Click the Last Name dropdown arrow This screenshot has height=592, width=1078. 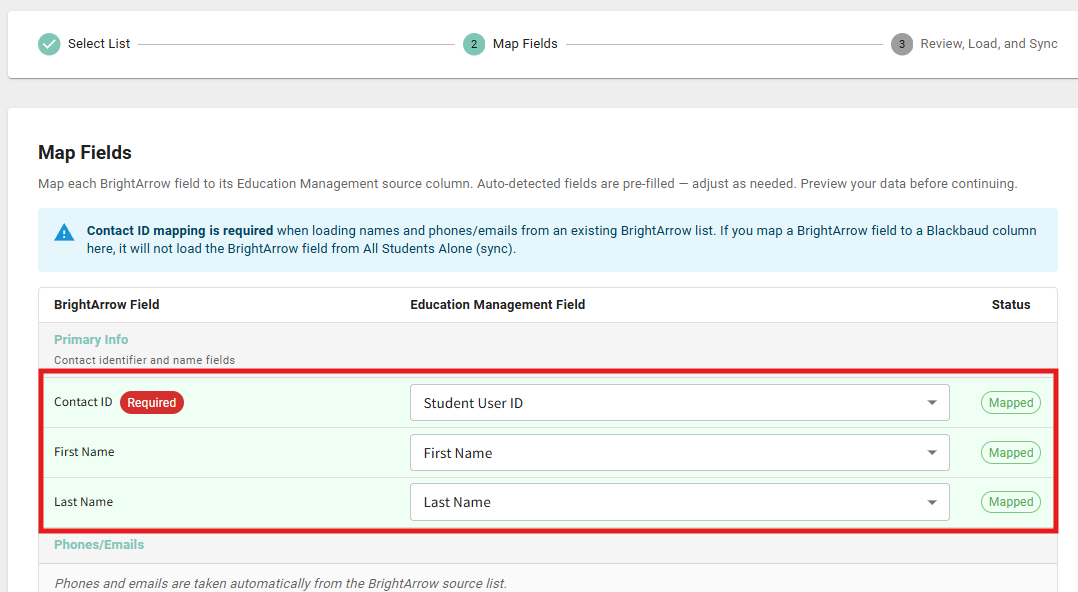click(932, 503)
